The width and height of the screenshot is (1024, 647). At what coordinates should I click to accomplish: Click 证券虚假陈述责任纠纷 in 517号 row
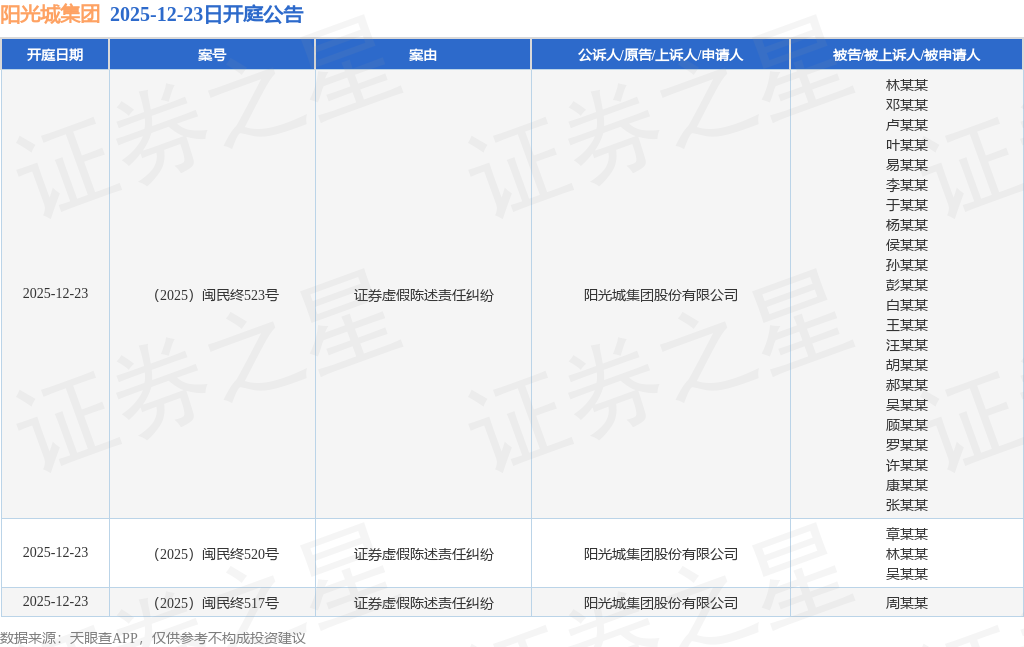click(x=424, y=603)
